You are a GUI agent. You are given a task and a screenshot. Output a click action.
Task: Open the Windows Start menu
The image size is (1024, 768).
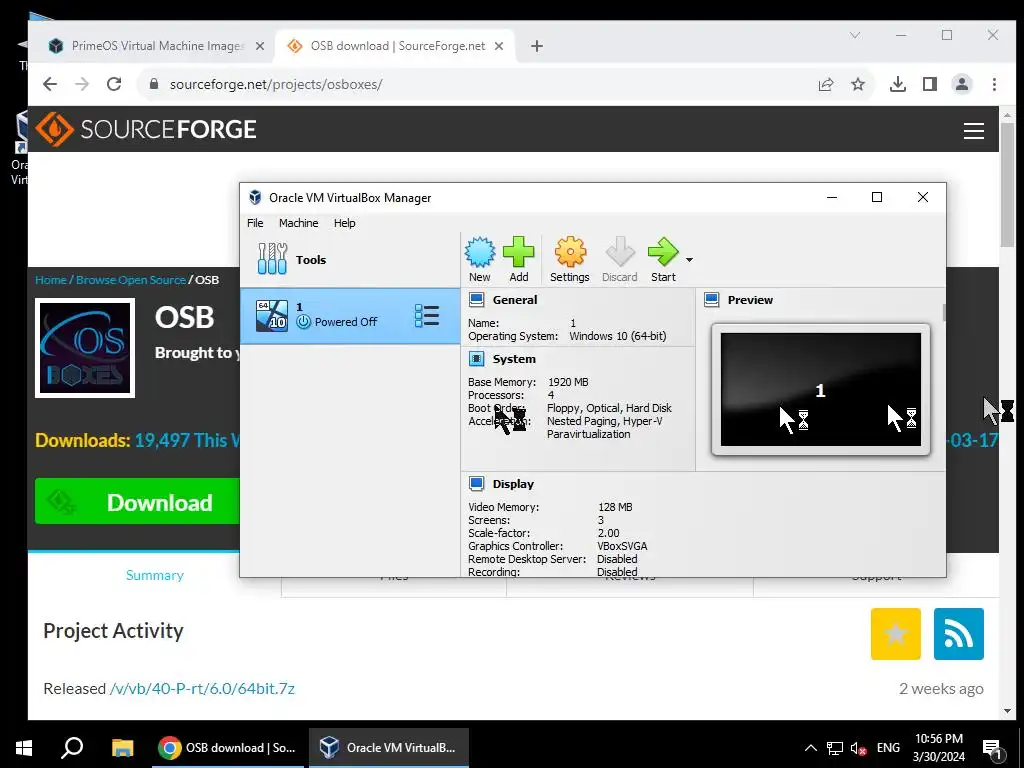tap(24, 748)
